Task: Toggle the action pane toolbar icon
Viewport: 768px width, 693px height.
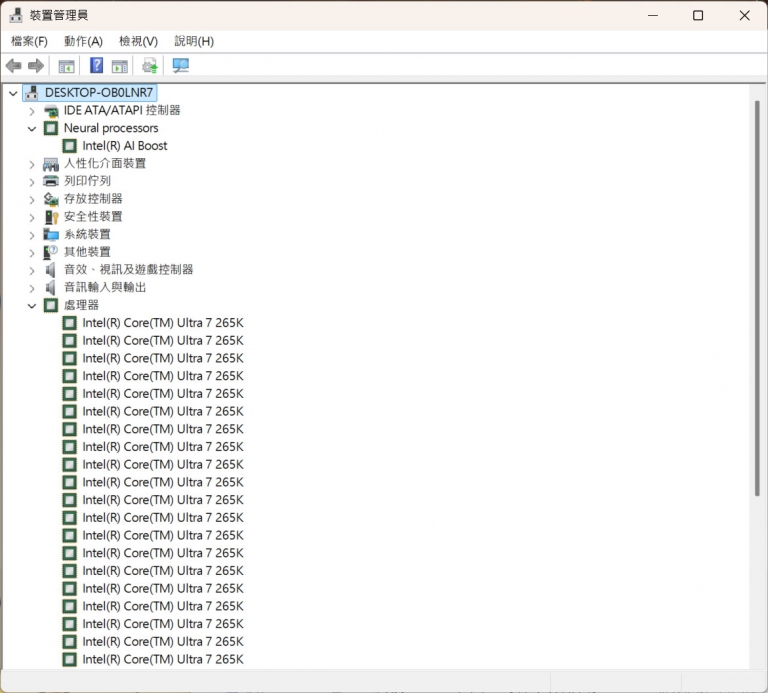Action: [120, 66]
